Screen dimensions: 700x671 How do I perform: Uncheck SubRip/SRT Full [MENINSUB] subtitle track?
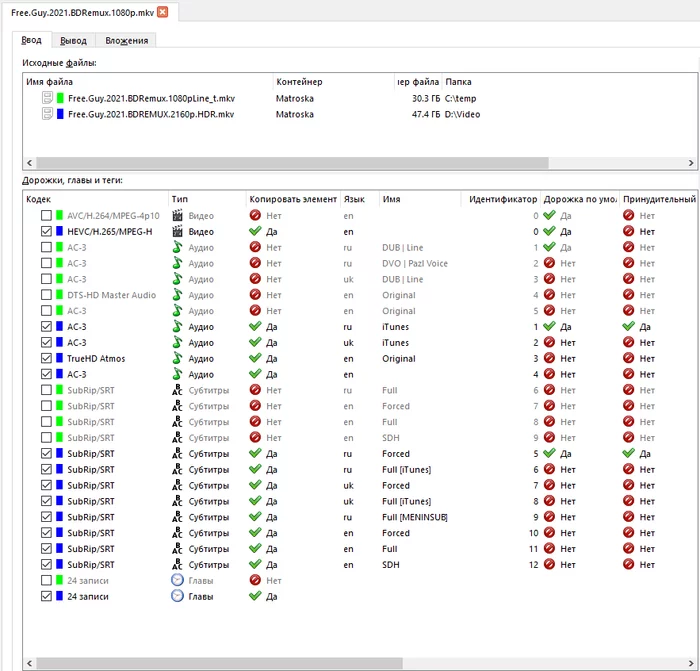[x=46, y=517]
